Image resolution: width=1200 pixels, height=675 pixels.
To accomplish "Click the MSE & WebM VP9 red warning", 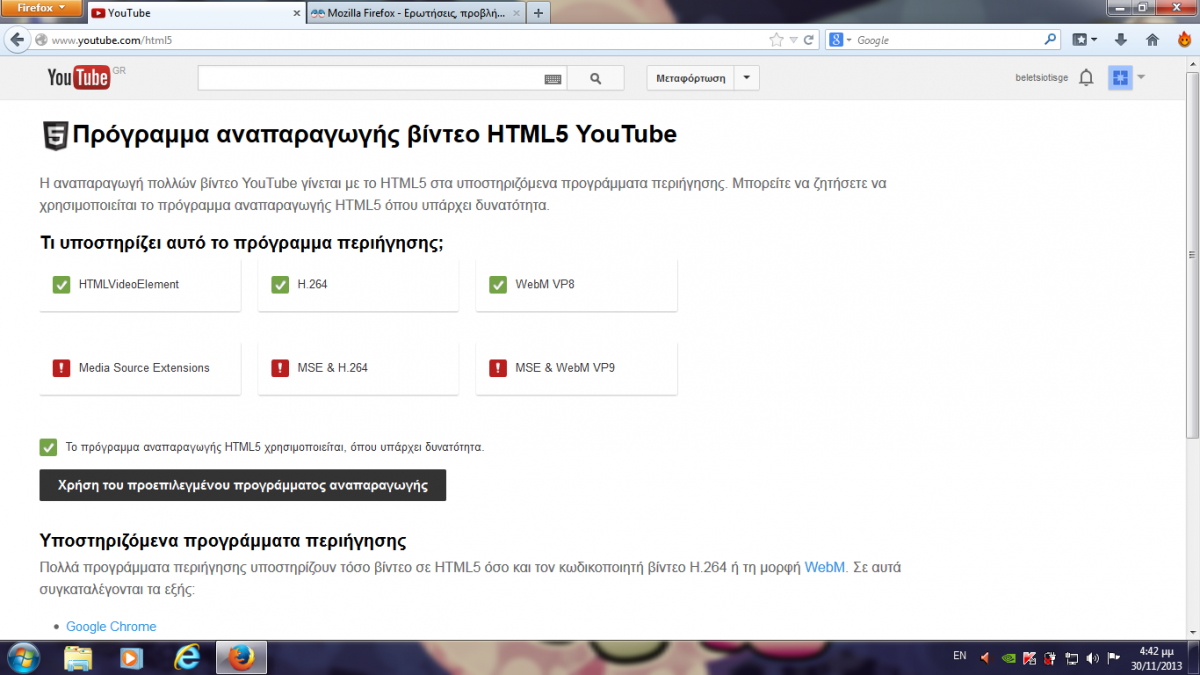I will pos(498,368).
